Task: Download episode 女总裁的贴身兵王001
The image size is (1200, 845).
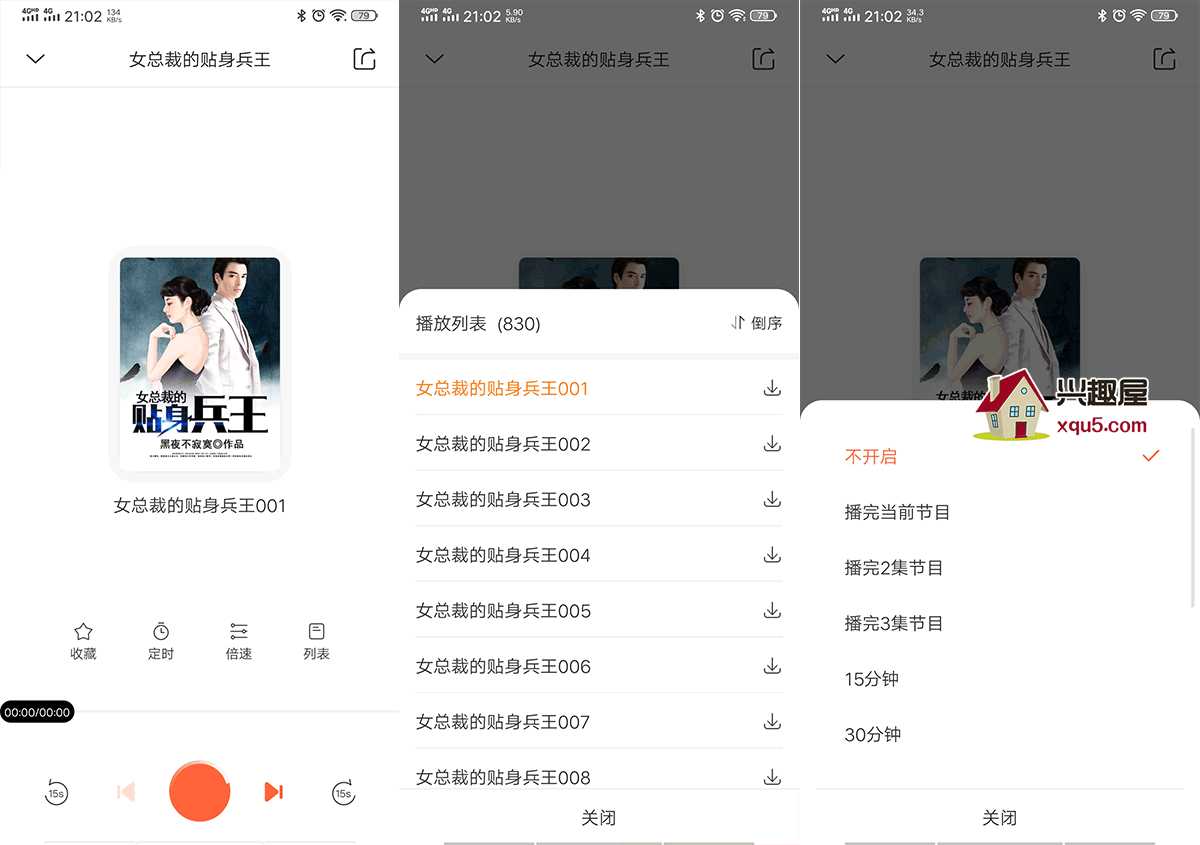Action: tap(772, 388)
